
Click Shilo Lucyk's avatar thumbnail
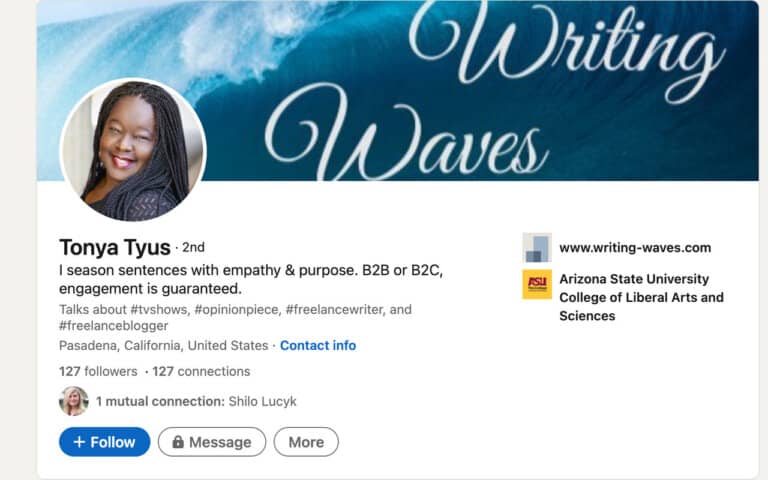74,401
